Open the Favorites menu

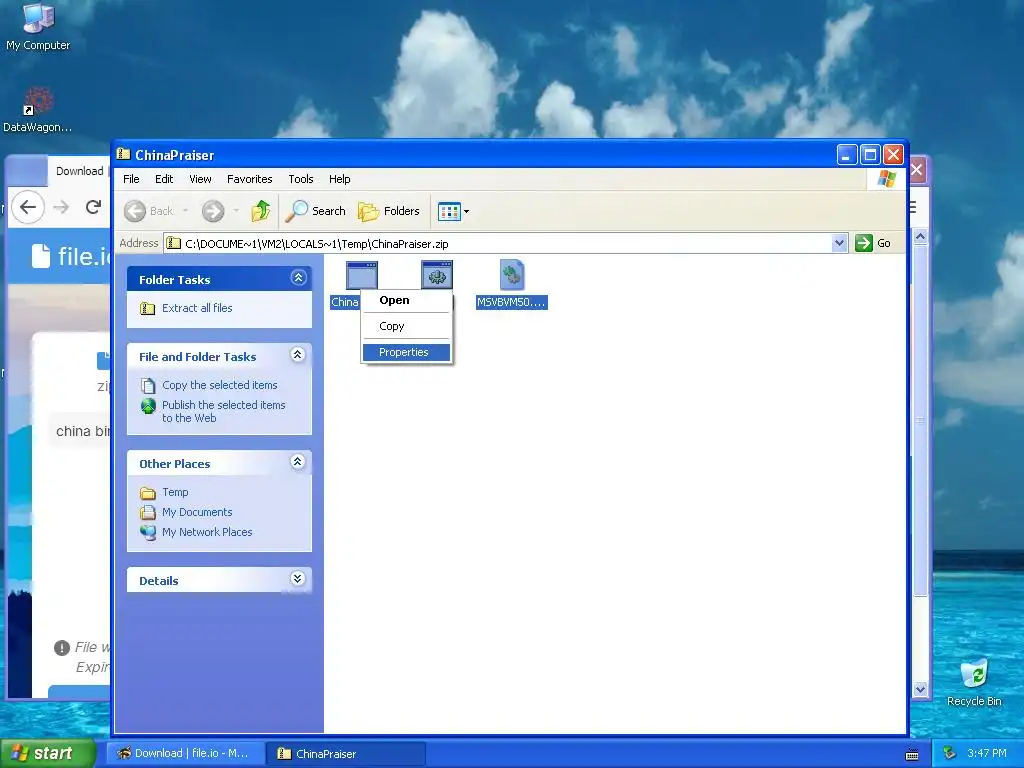[x=249, y=179]
